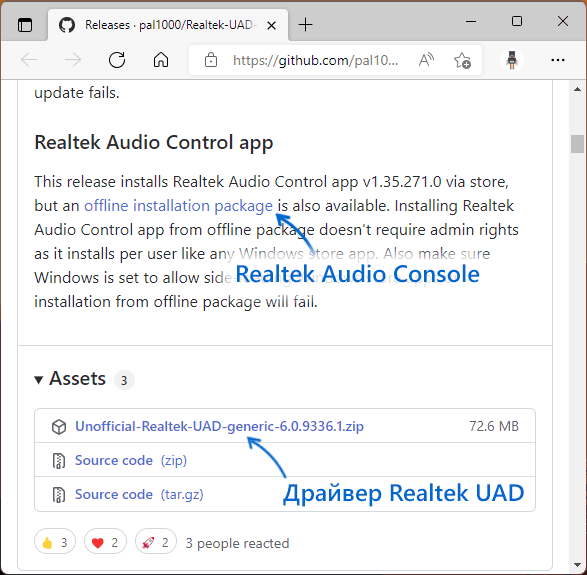Close the Releases pal1000/Realtek-UAD tab
The width and height of the screenshot is (587, 575).
271,25
